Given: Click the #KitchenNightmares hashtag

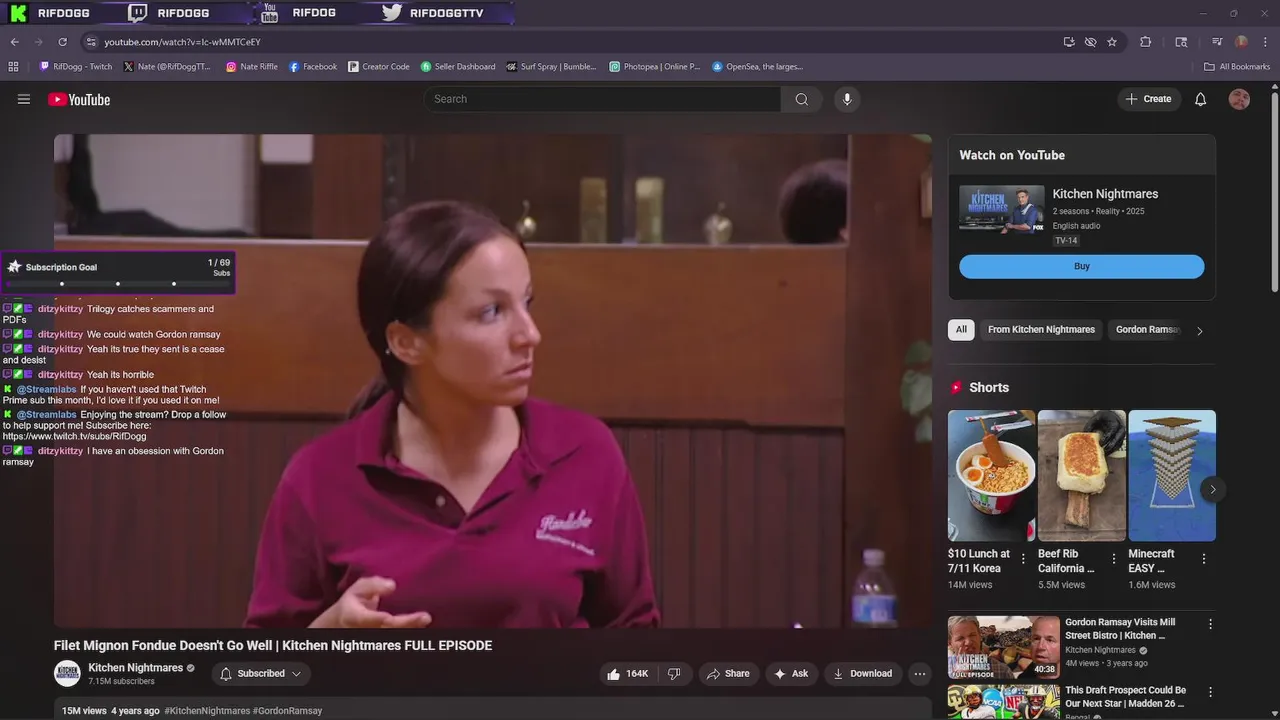Looking at the screenshot, I should (207, 711).
